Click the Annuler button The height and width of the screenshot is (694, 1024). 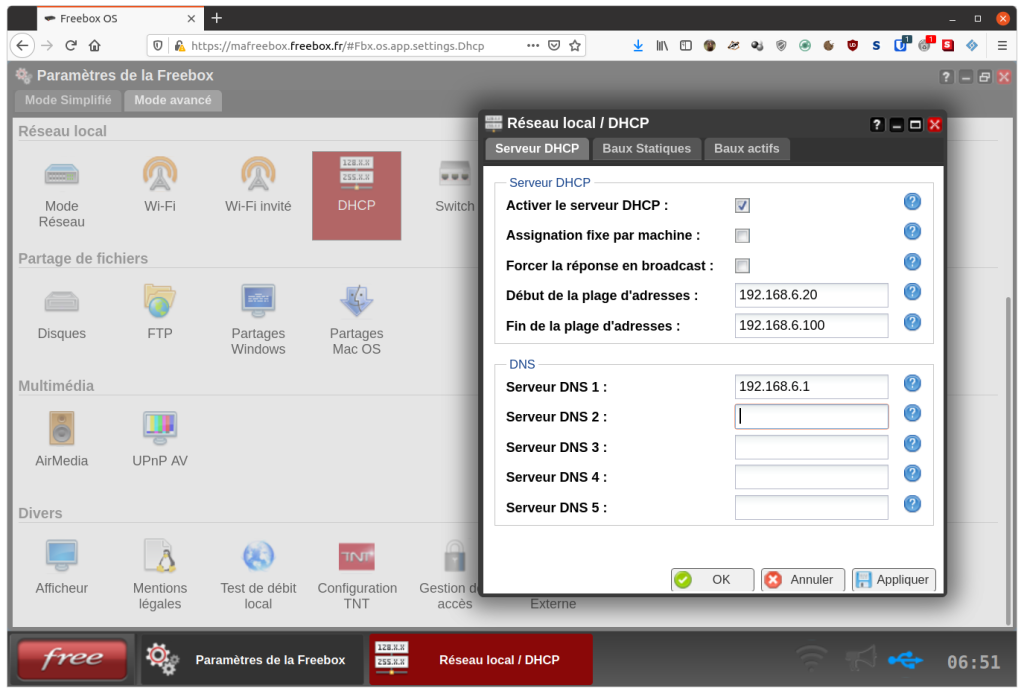tap(803, 580)
